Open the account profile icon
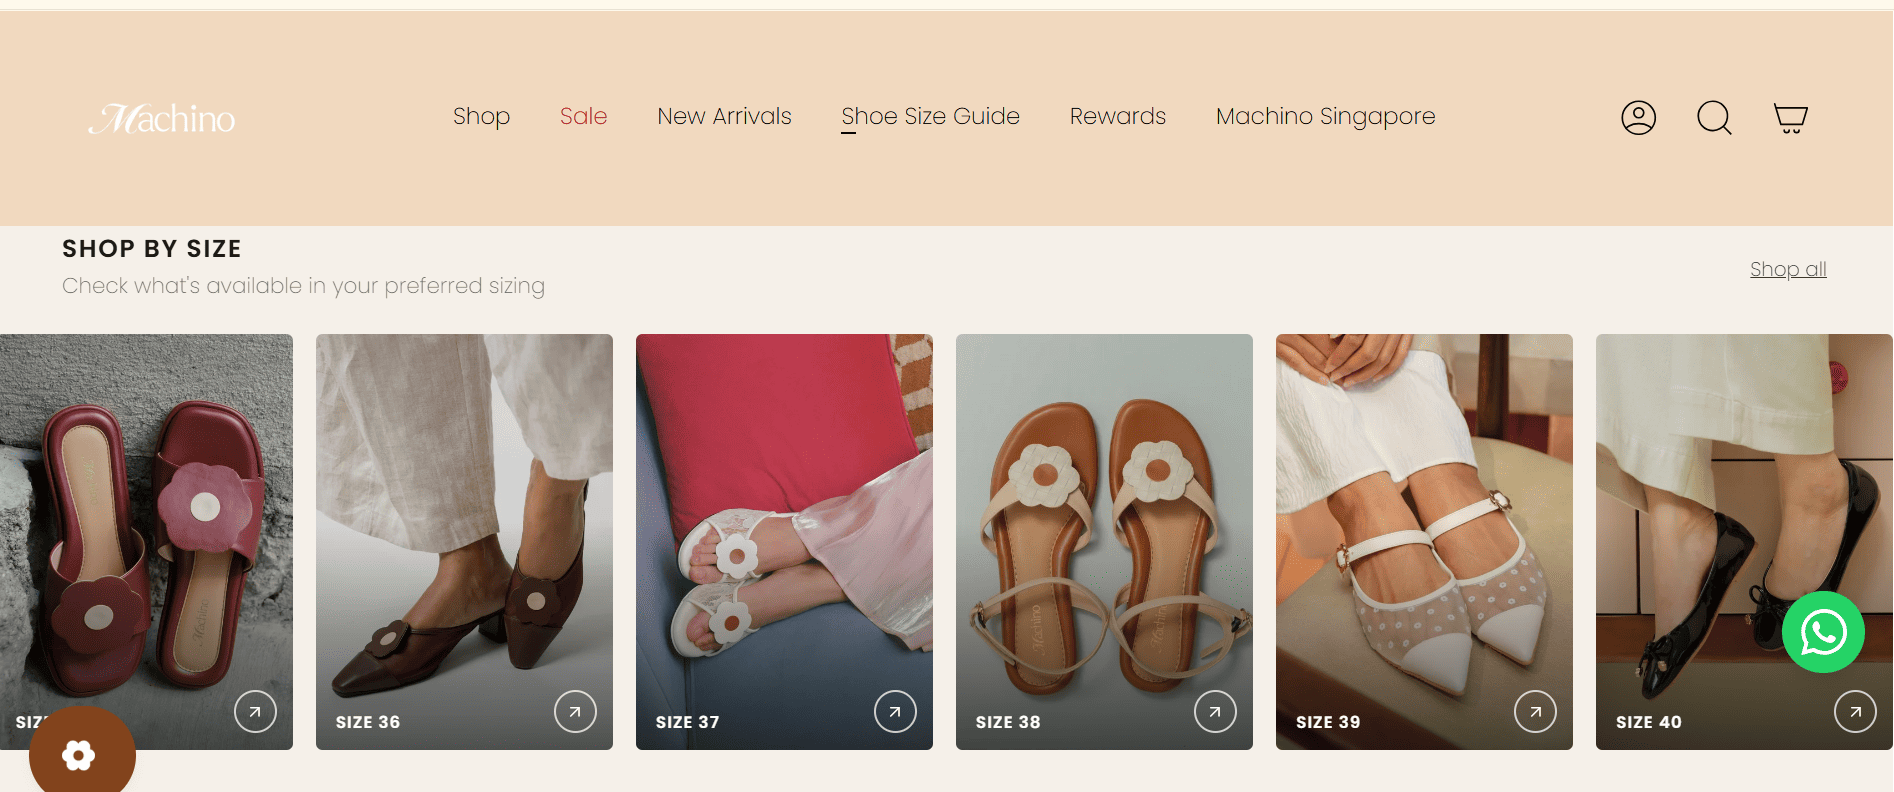The width and height of the screenshot is (1894, 792). pyautogui.click(x=1638, y=118)
